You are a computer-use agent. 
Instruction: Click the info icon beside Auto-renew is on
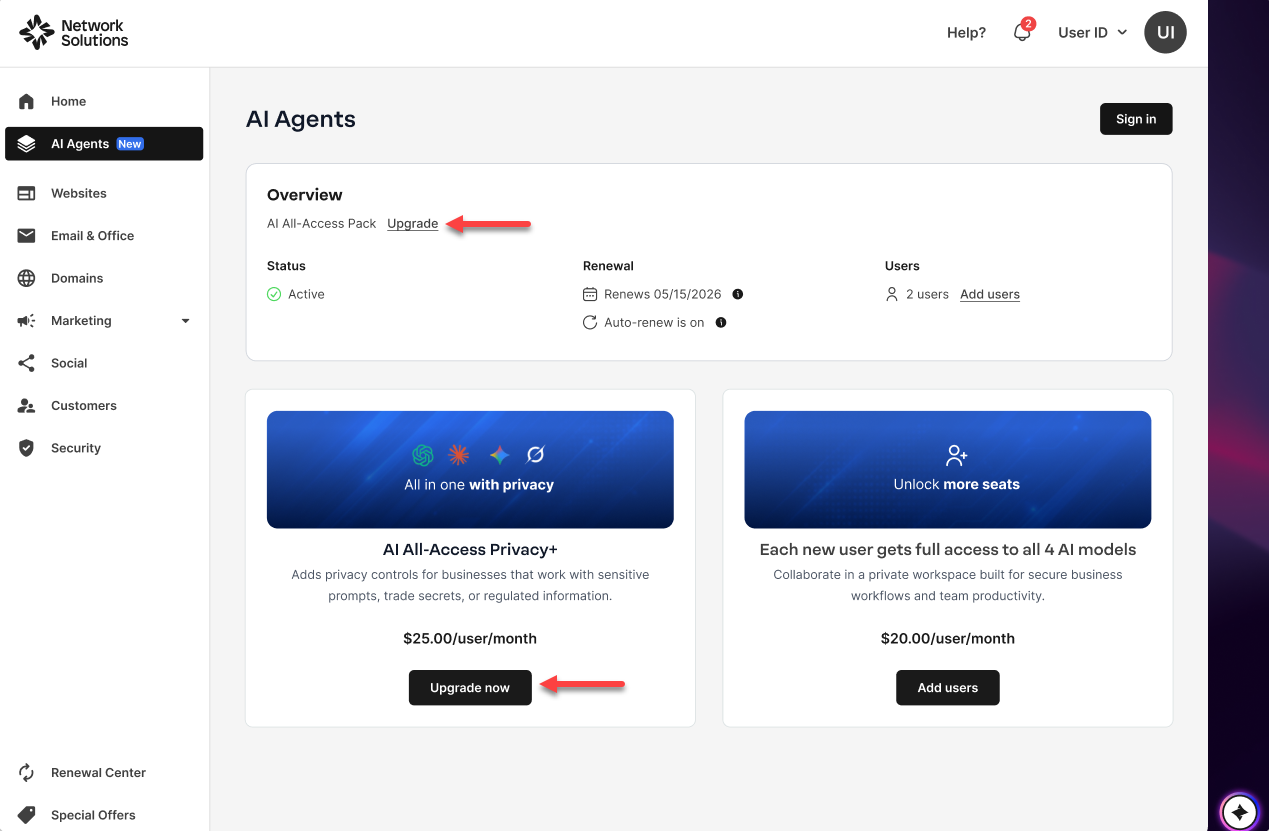[721, 323]
